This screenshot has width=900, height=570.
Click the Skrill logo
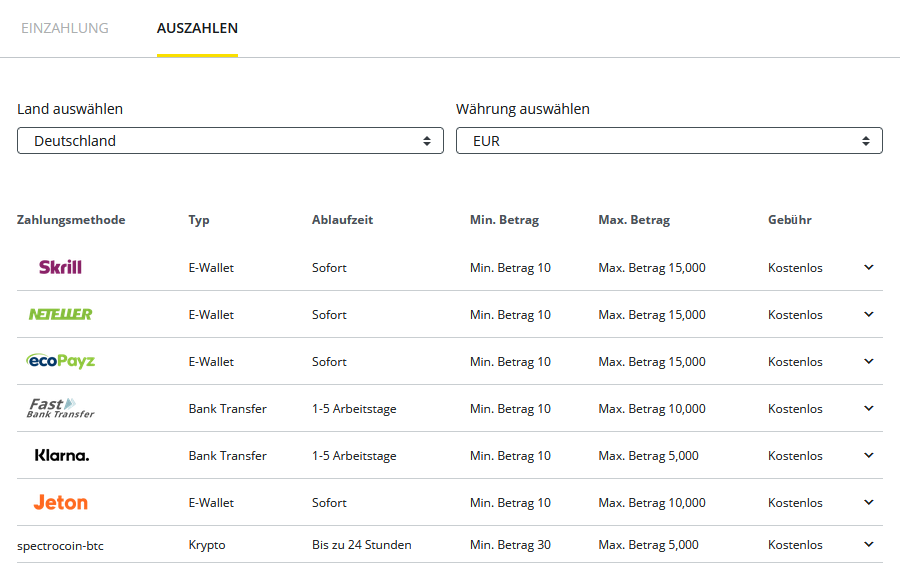pos(60,267)
